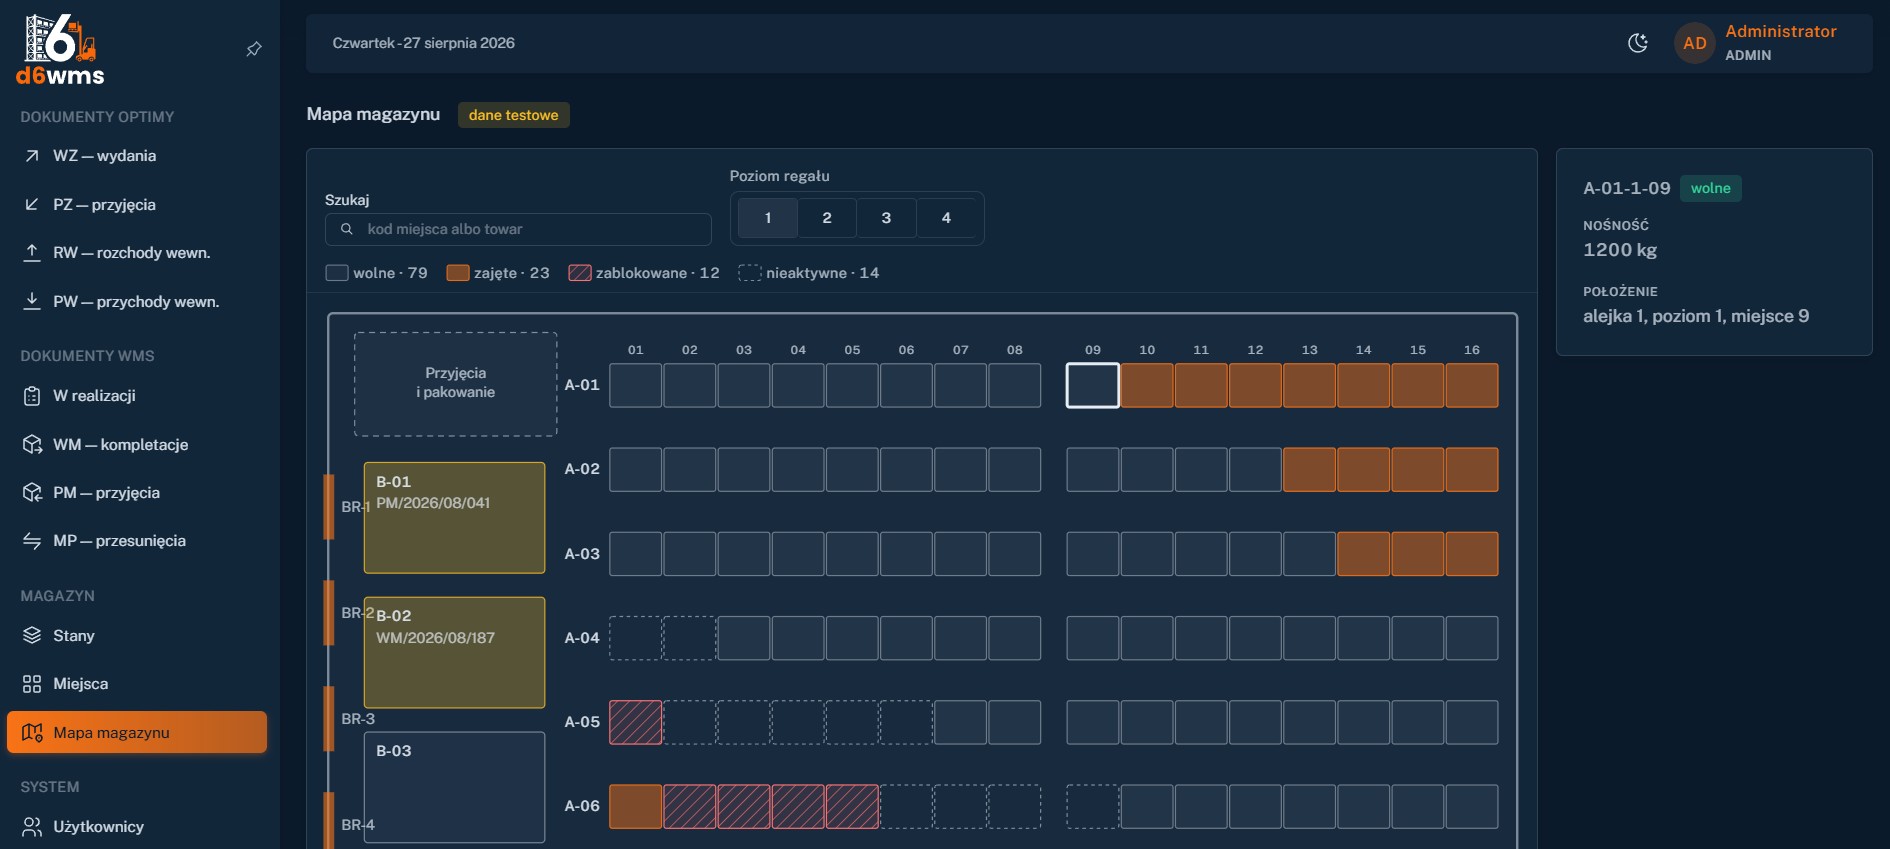
Task: Select occupied slot A-06 column 01
Action: pos(636,807)
